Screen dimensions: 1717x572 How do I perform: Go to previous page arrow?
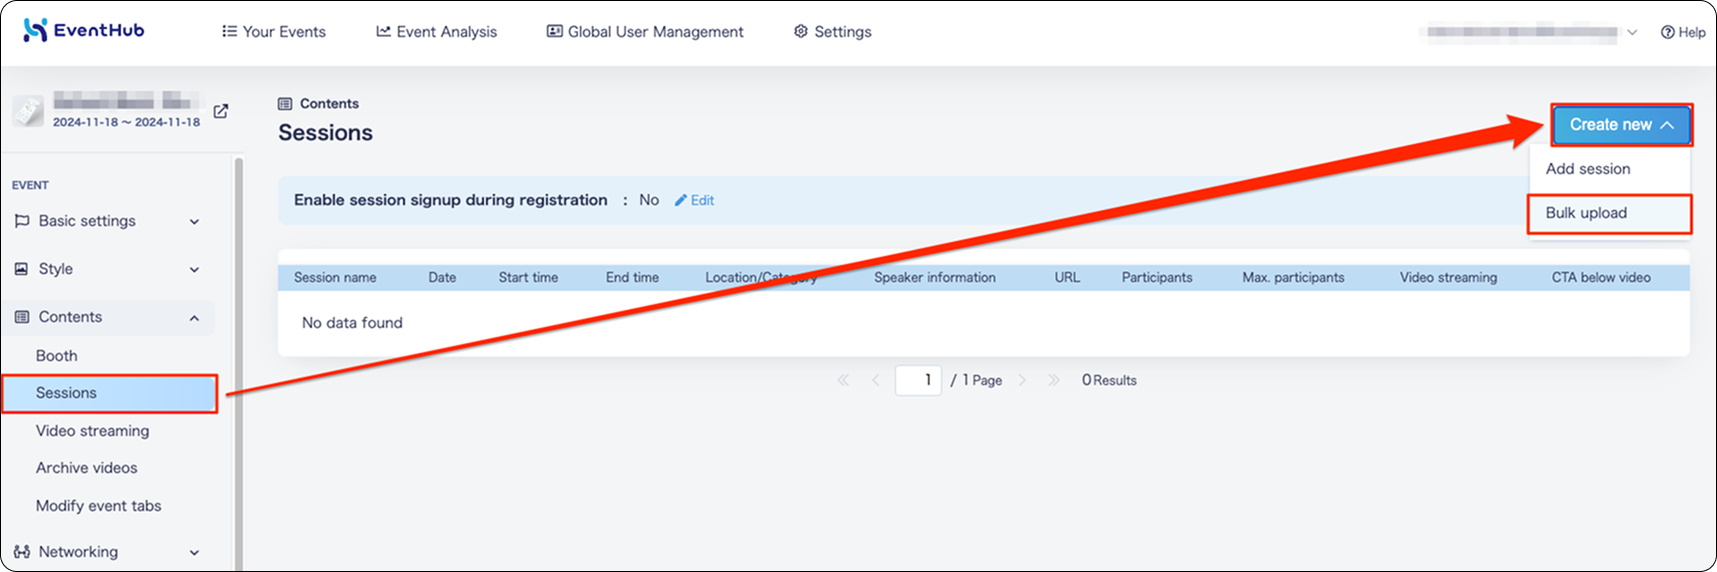click(875, 380)
